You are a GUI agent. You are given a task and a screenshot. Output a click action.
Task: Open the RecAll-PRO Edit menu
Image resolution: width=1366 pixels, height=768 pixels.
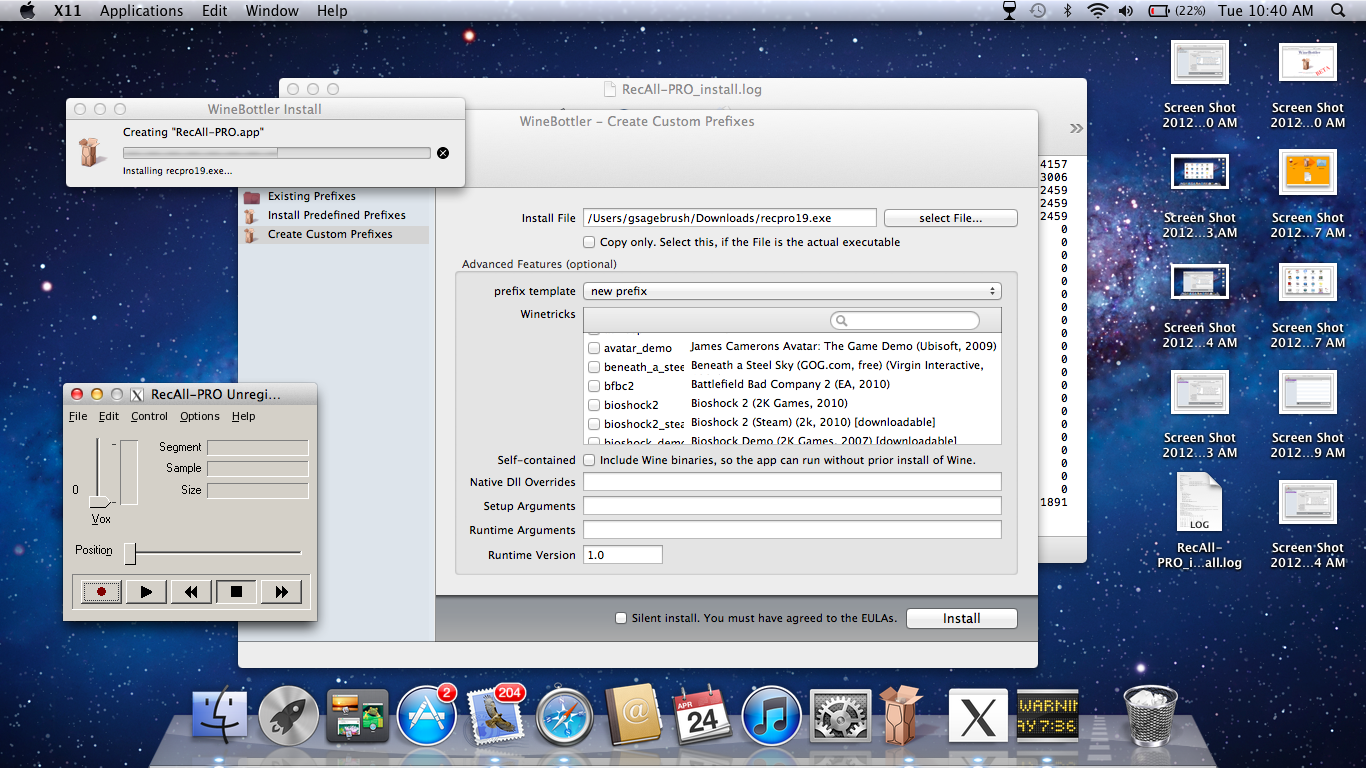tap(109, 416)
